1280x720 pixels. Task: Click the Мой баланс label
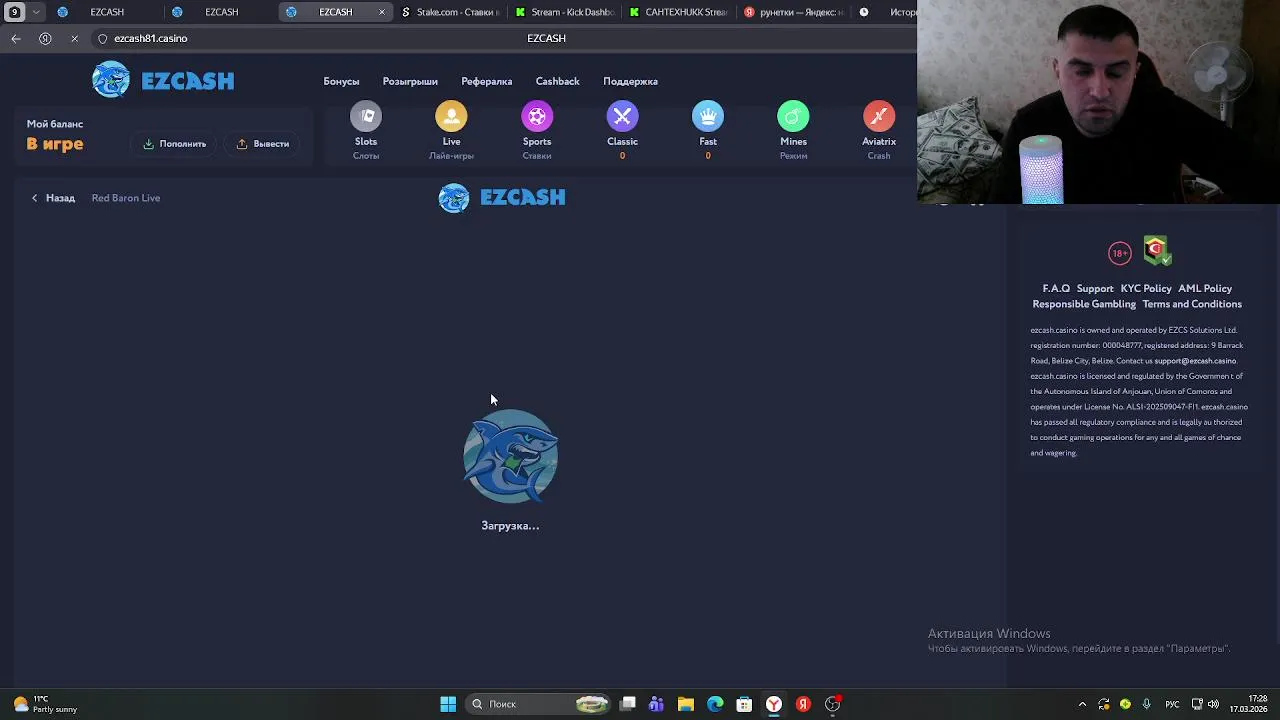click(x=55, y=124)
